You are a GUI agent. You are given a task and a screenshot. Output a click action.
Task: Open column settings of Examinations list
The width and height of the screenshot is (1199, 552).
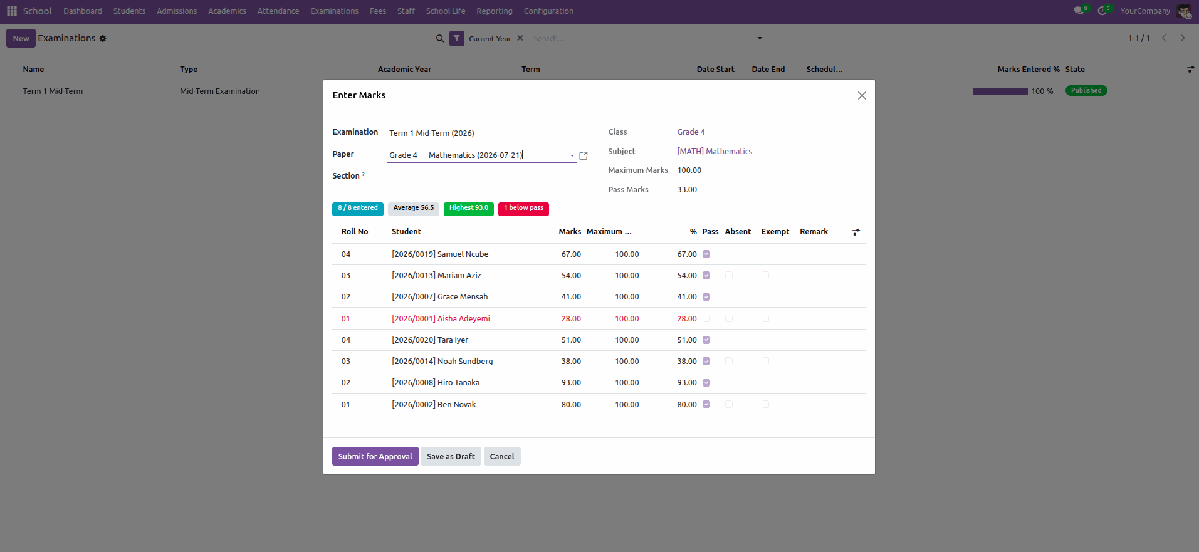pos(1190,70)
